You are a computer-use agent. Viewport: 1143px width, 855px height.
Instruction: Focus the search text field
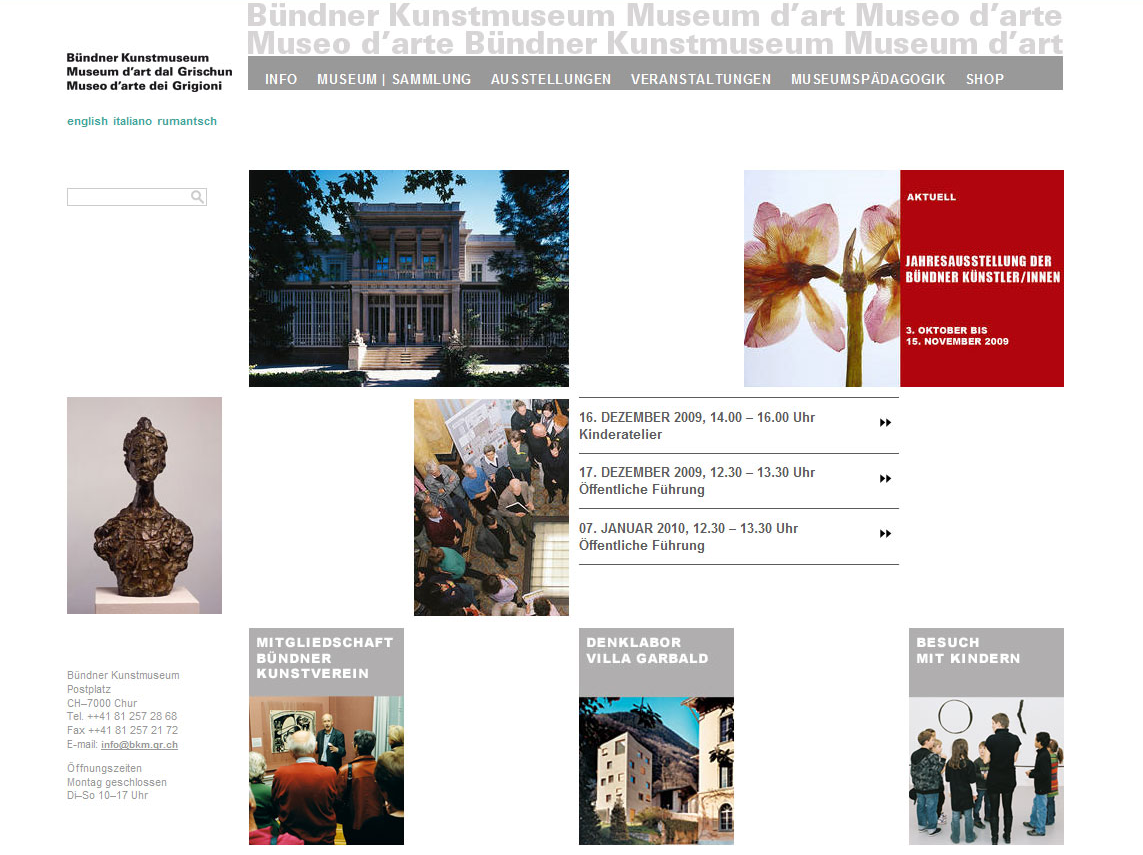pyautogui.click(x=128, y=197)
